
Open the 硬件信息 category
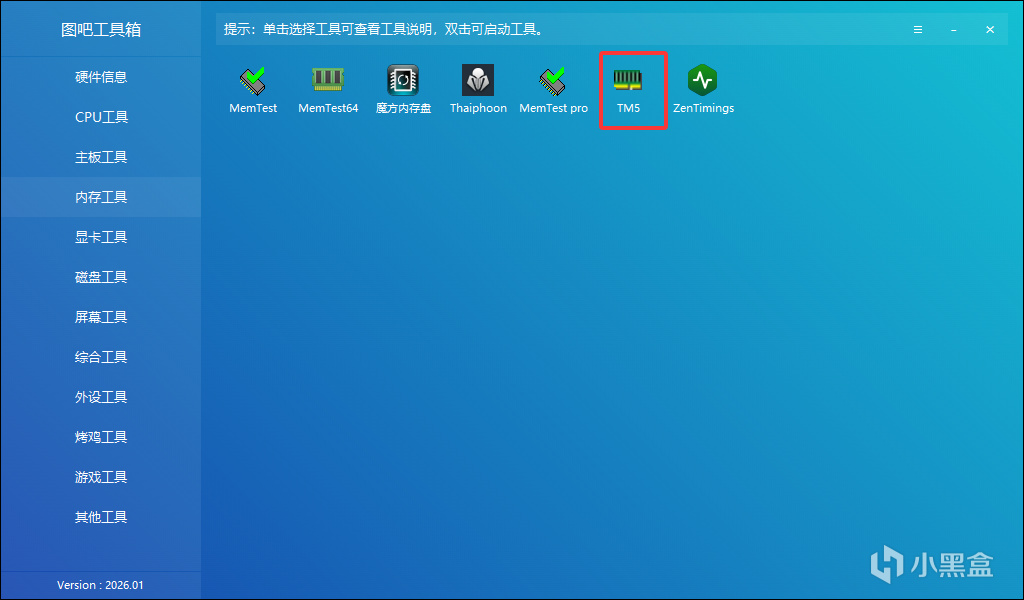(101, 77)
